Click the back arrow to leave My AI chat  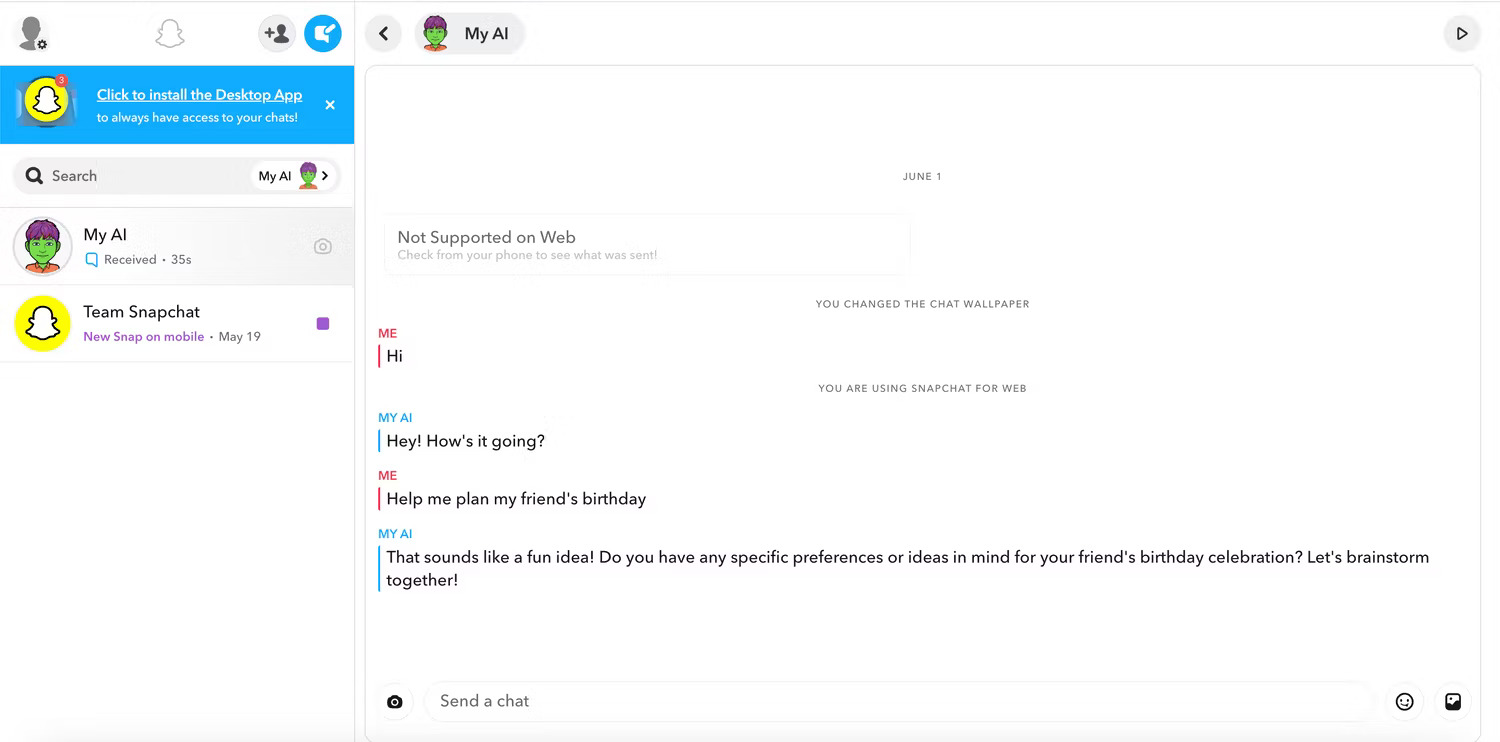(383, 33)
